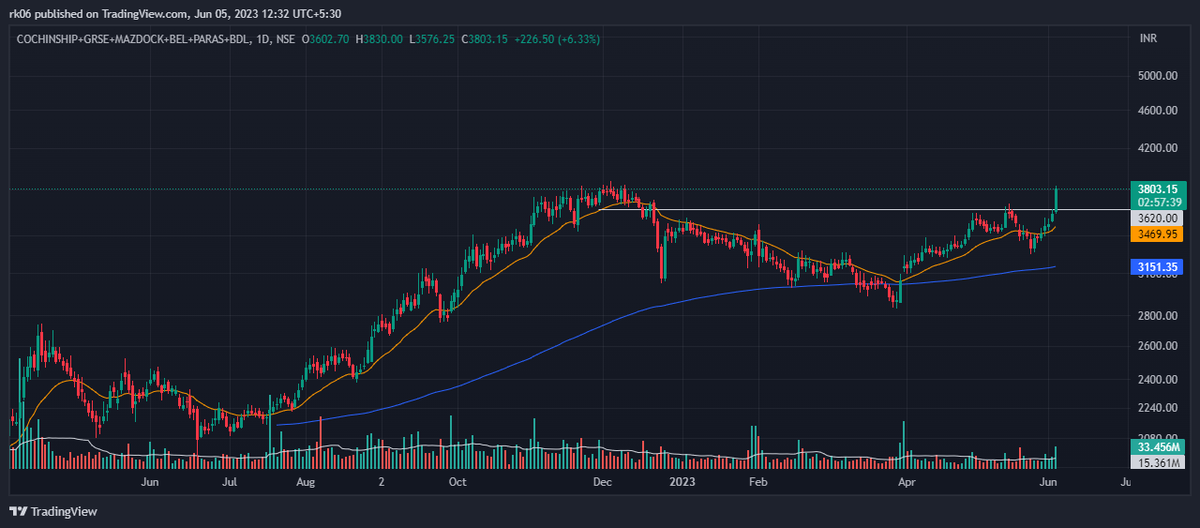Viewport: 1200px width, 528px height.
Task: Click the green 33.456M volume label
Action: coord(1157,447)
